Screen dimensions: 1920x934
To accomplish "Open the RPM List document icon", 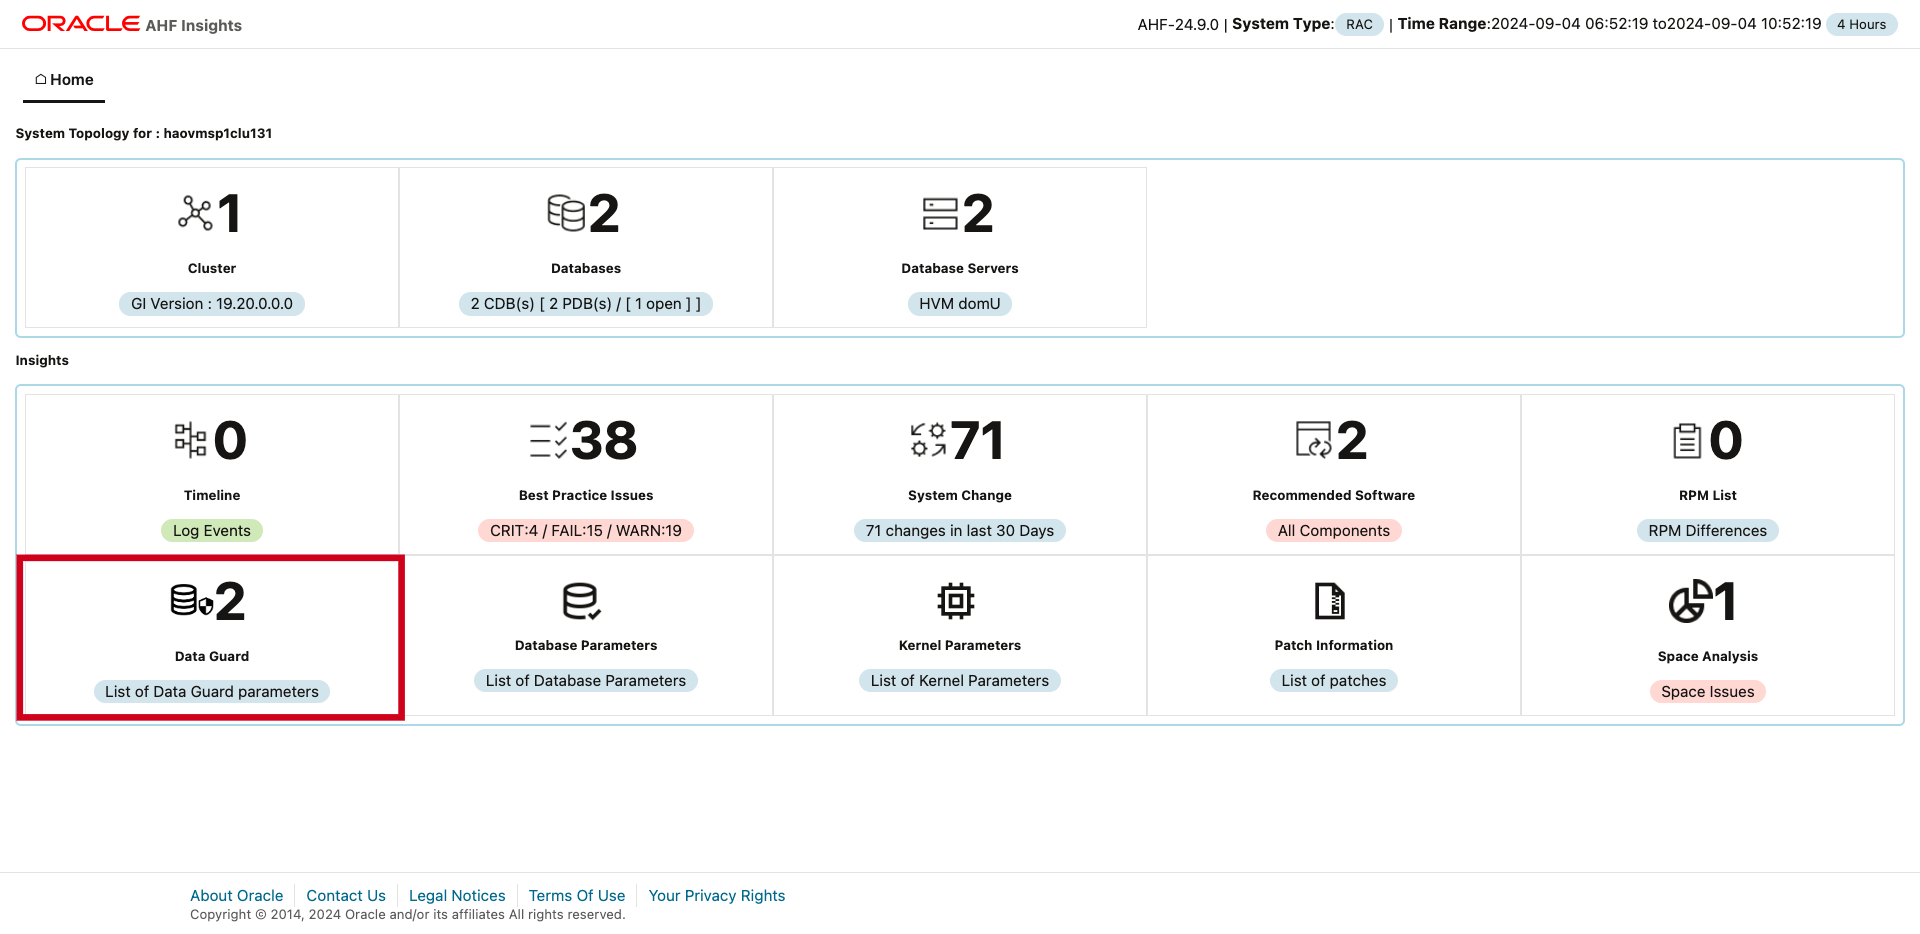I will point(1688,440).
